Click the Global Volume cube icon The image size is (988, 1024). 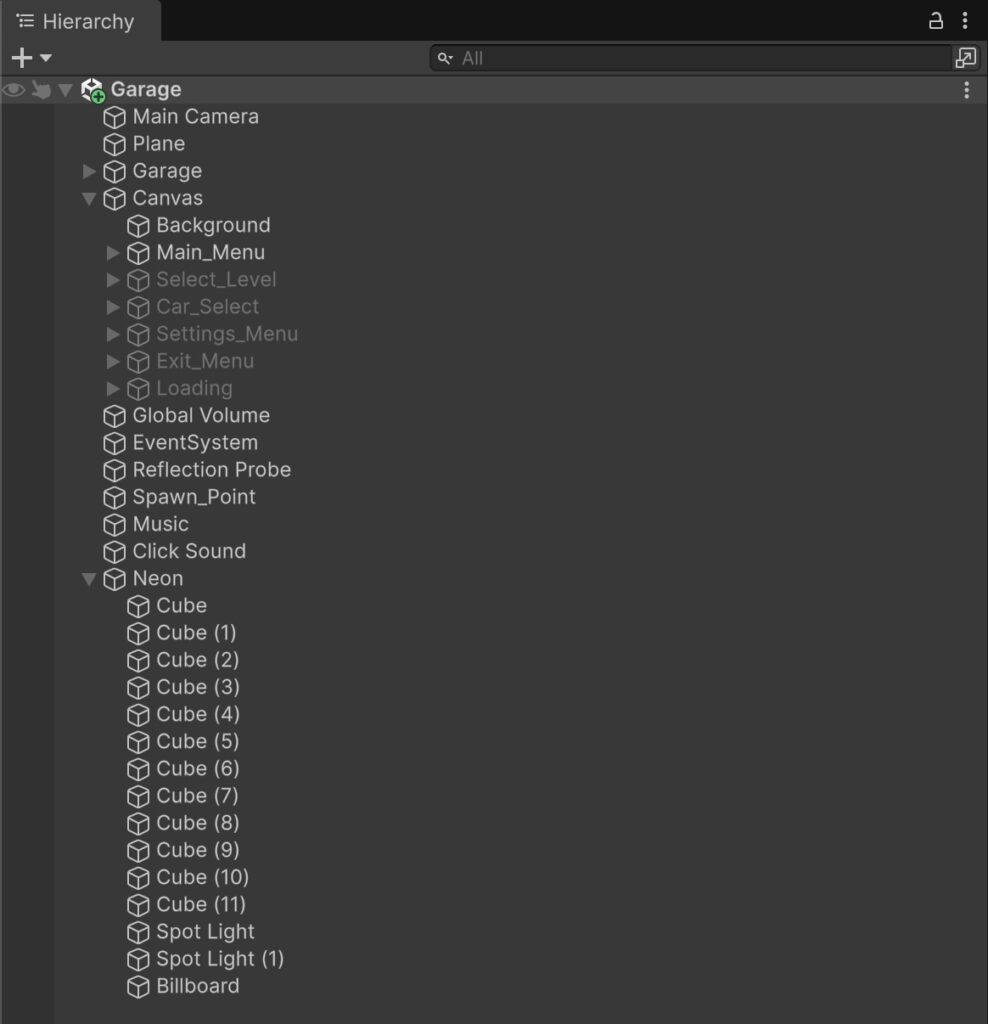[x=115, y=416]
